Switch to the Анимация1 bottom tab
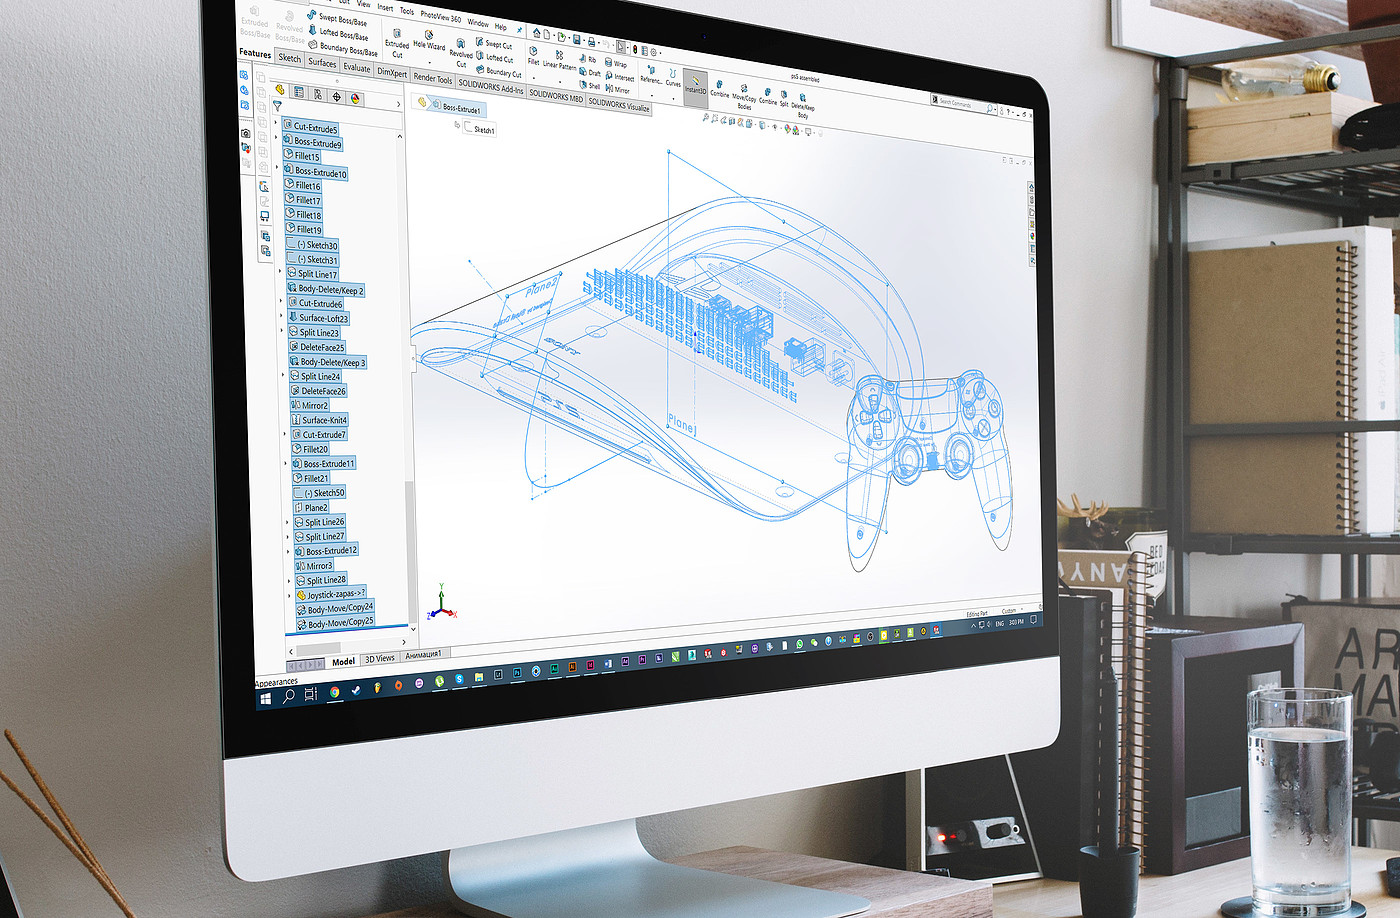Screen dimensions: 1400x918 pyautogui.click(x=423, y=655)
